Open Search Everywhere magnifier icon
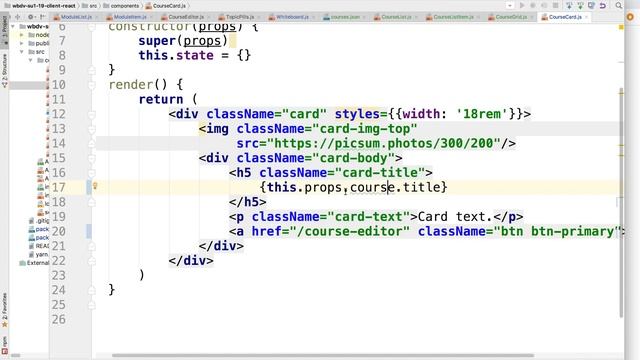 coord(619,6)
